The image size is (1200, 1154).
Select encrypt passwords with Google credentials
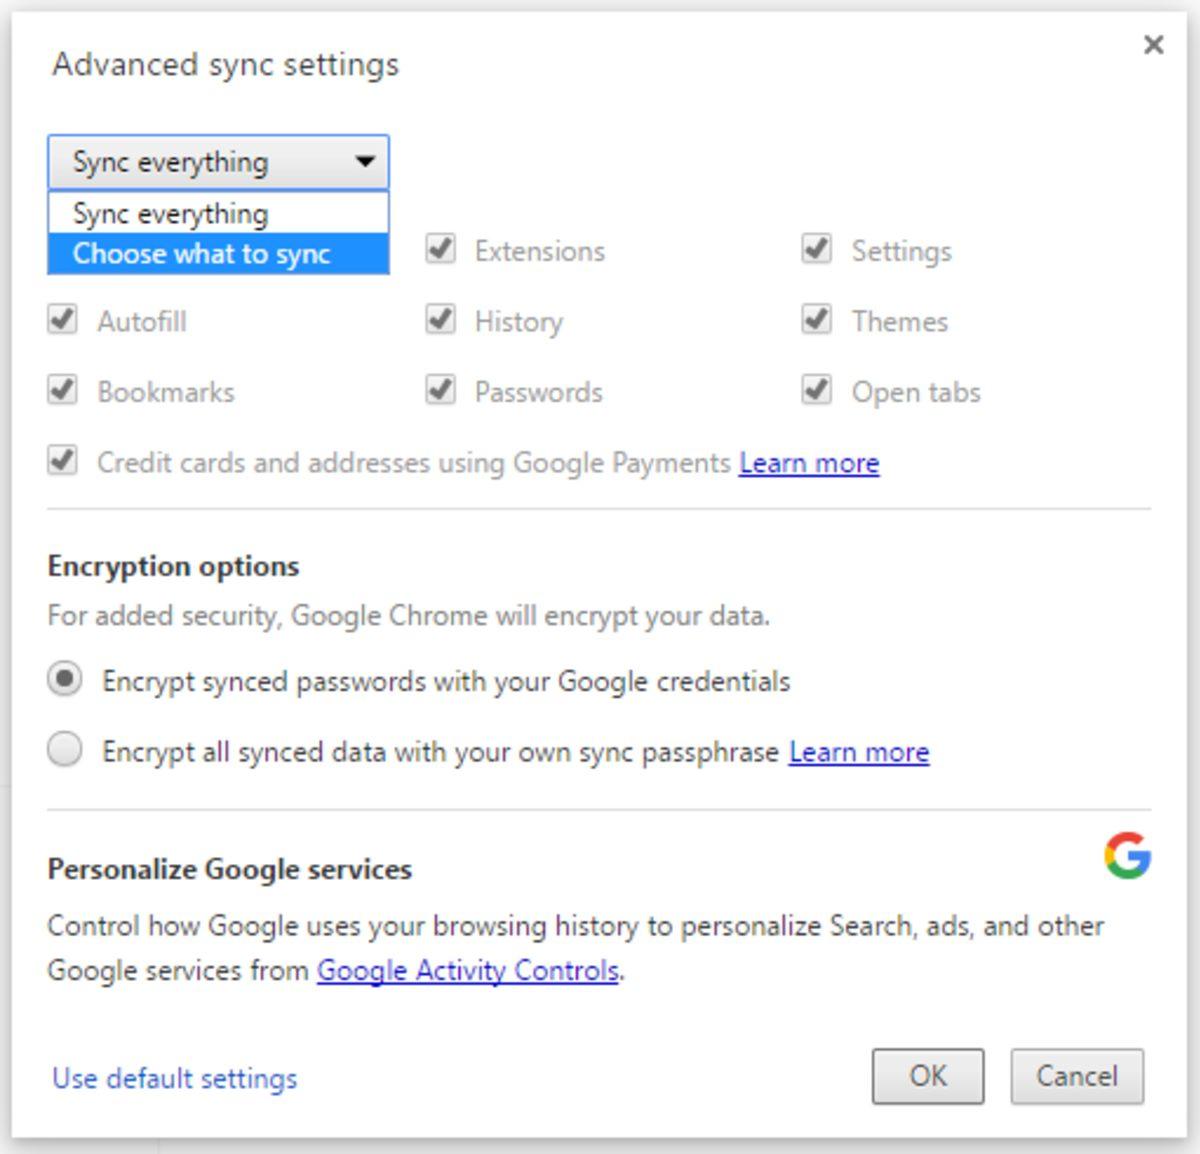63,680
